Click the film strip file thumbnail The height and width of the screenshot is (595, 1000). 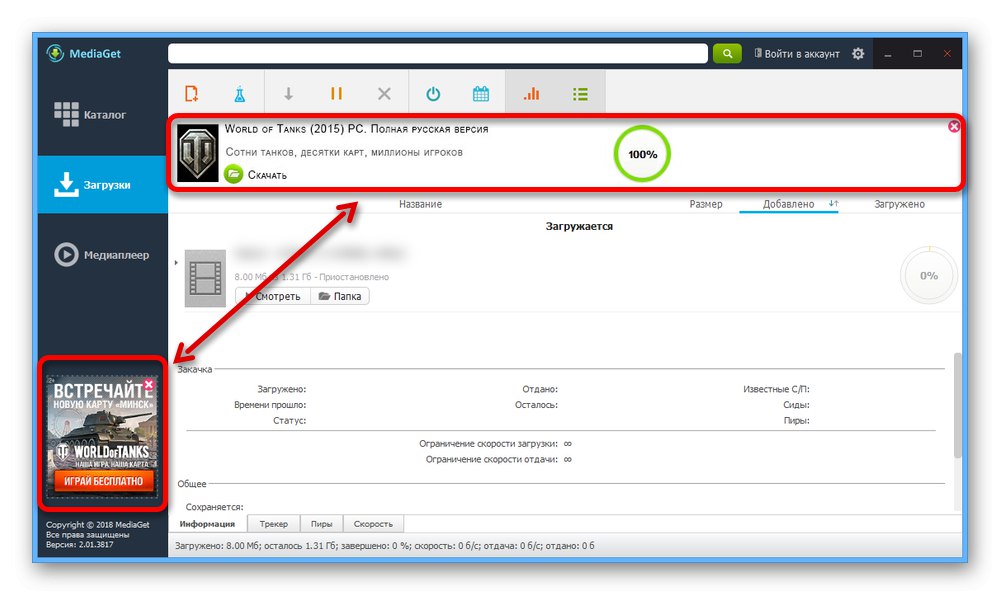tap(205, 278)
